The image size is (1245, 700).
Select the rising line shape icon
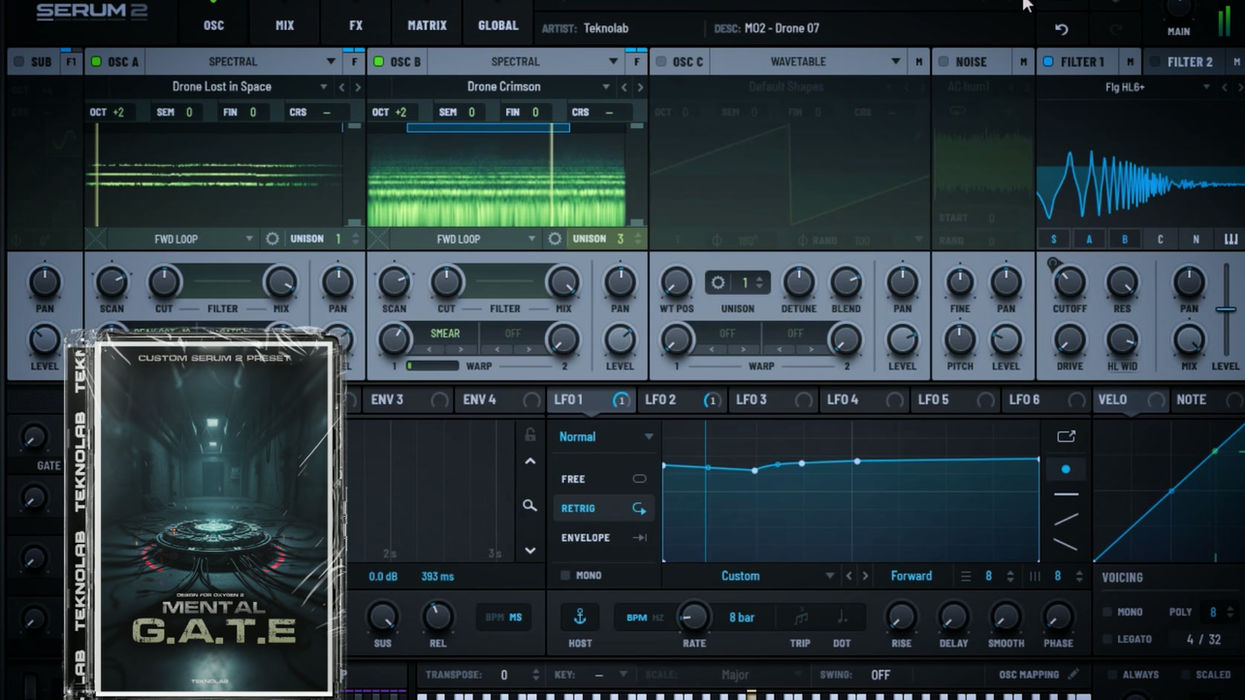tap(1066, 519)
